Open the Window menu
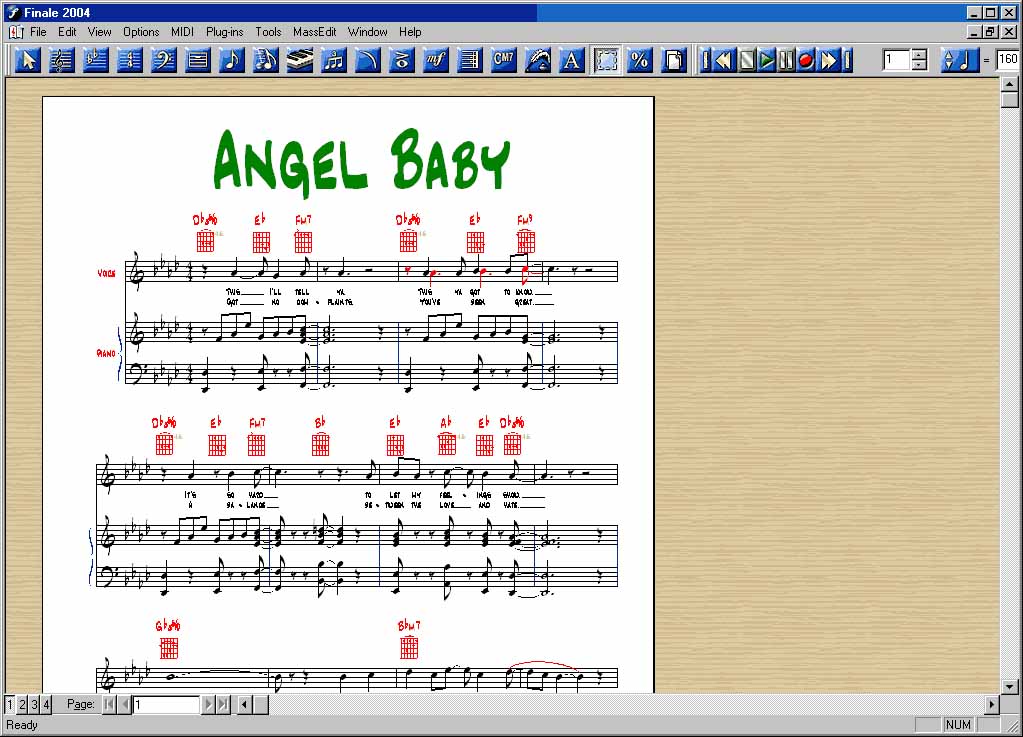This screenshot has width=1023, height=737. (x=367, y=31)
